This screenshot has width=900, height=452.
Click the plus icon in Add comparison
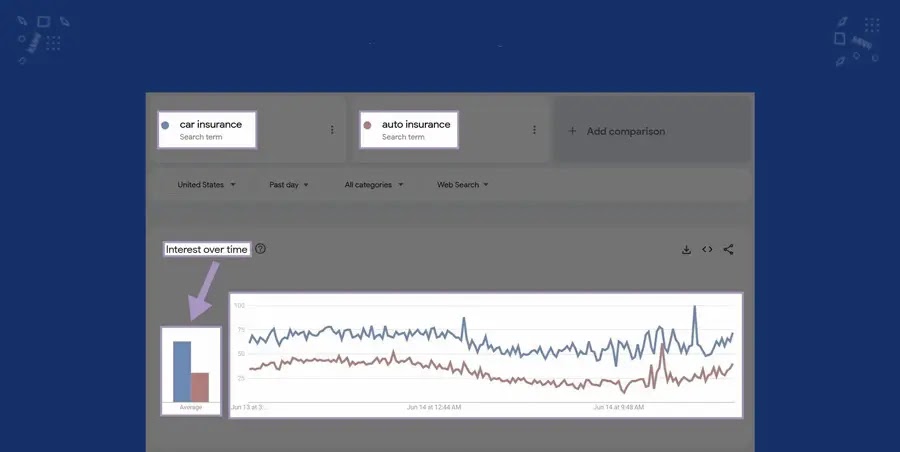[x=572, y=131]
